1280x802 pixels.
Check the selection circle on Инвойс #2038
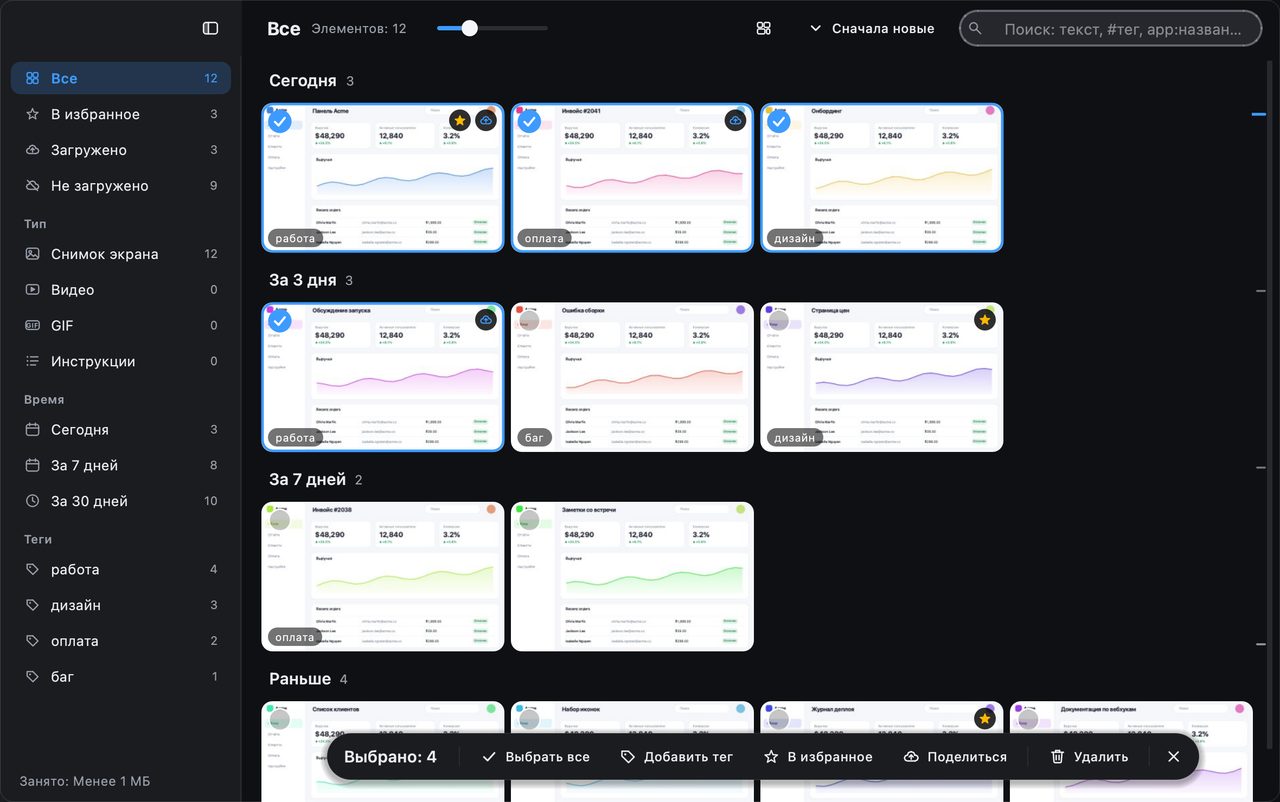280,520
